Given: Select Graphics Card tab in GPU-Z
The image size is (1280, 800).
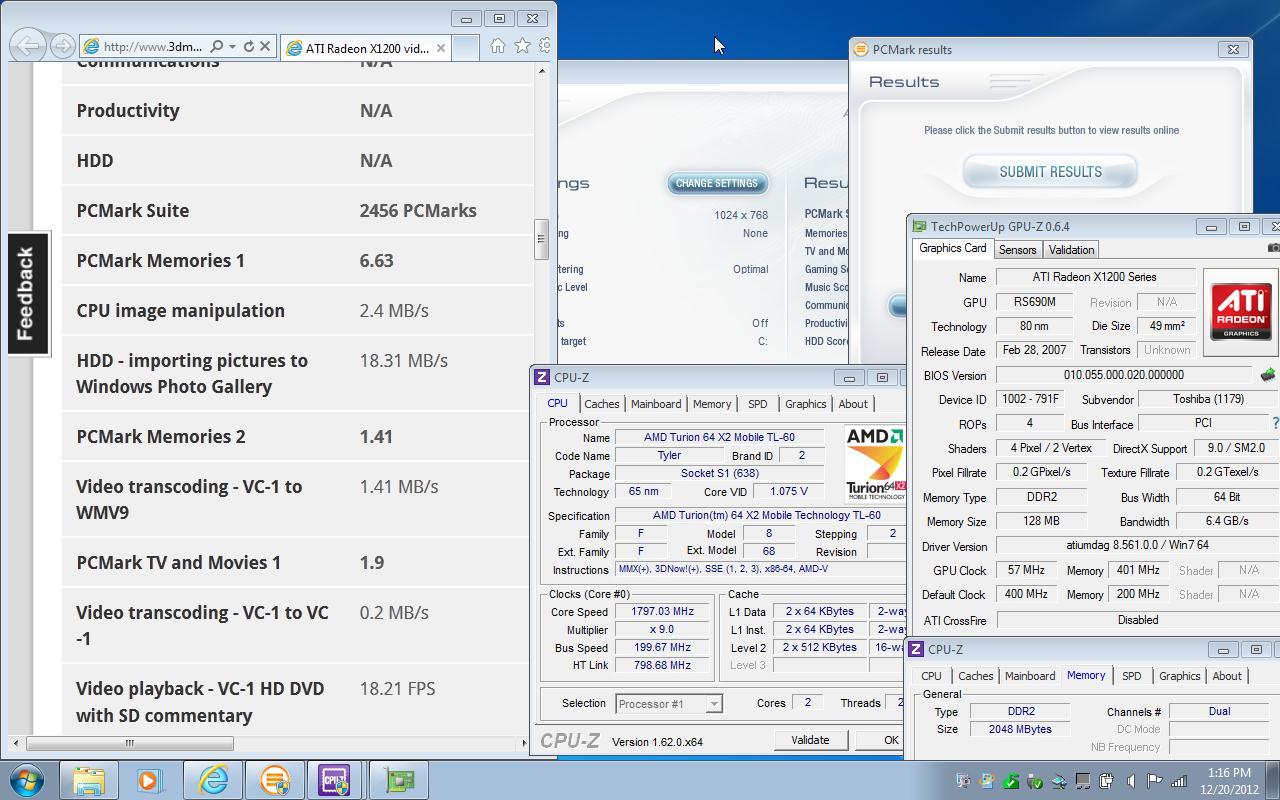Looking at the screenshot, I should pyautogui.click(x=952, y=248).
